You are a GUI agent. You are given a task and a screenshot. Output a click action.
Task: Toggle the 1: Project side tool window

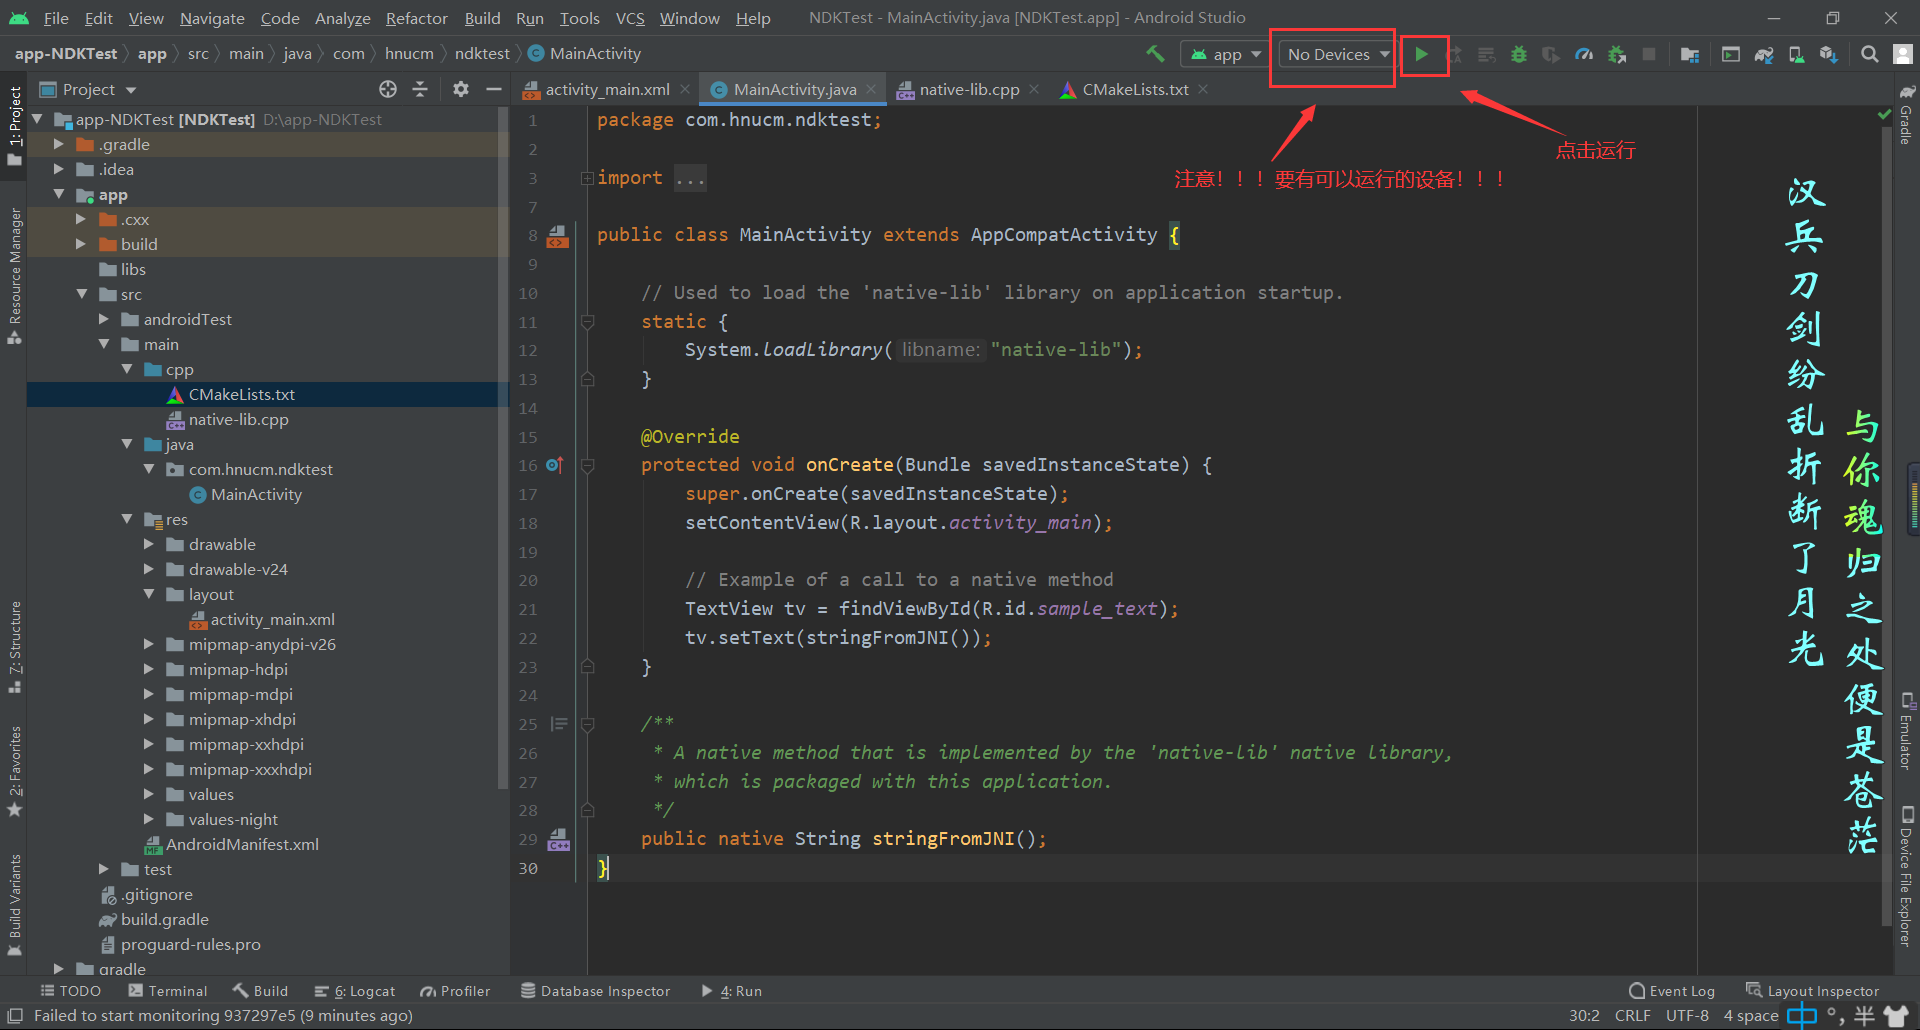click(x=14, y=126)
